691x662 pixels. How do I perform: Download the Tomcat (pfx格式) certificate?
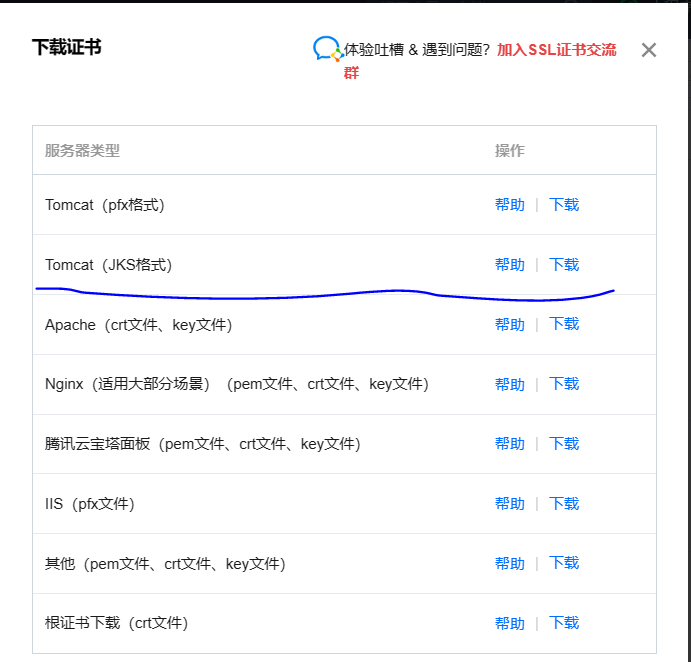[564, 205]
